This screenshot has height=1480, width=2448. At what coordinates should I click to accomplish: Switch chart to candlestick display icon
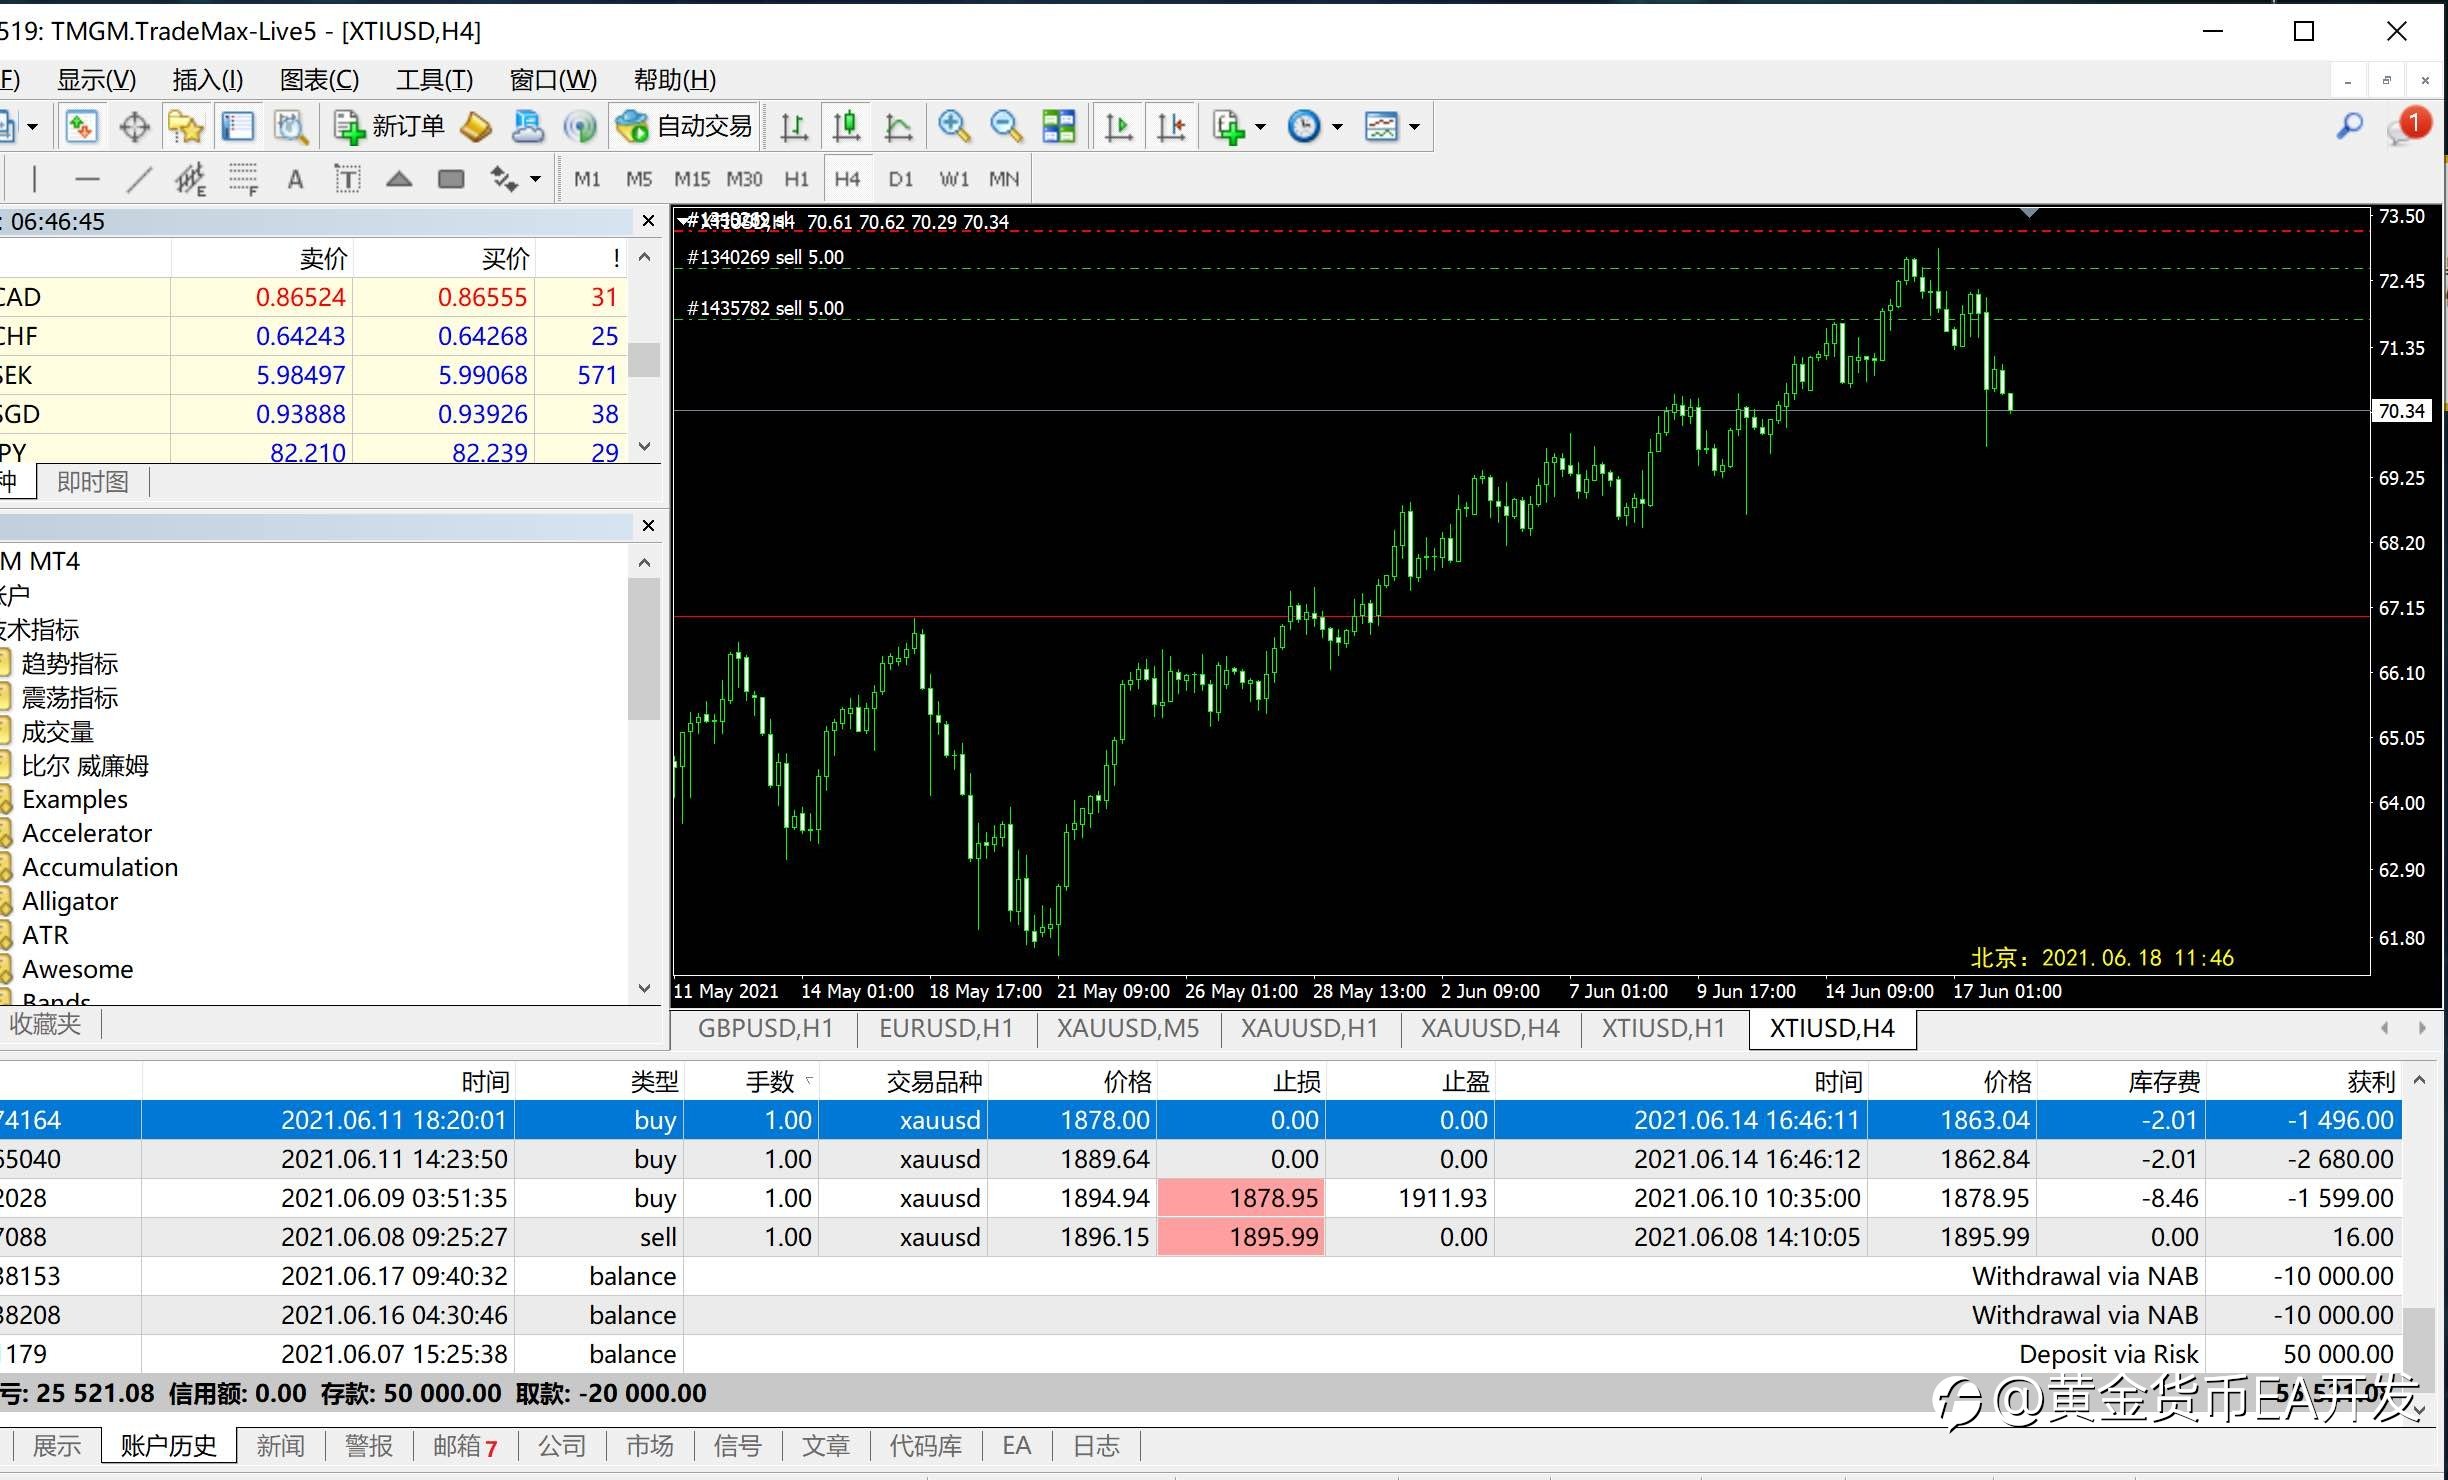(x=846, y=127)
